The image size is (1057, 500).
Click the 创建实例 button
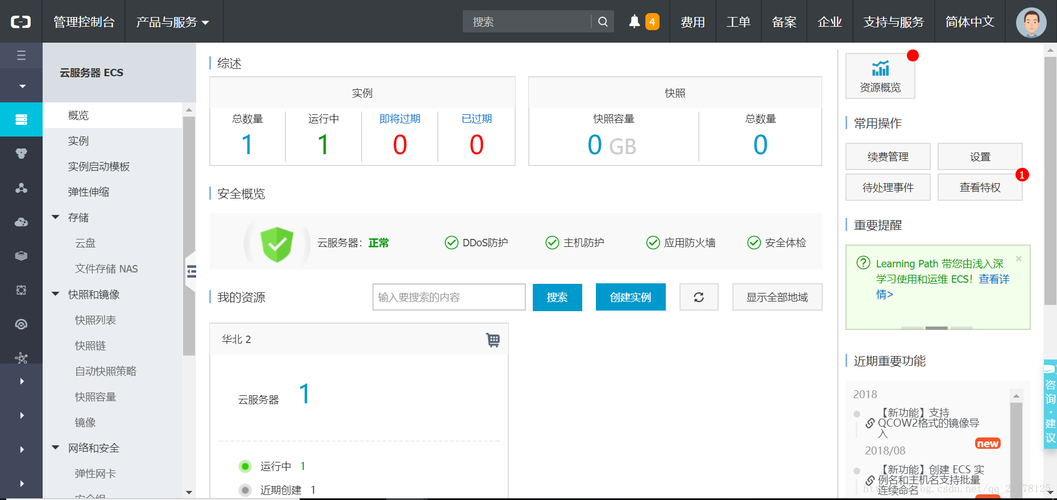(x=630, y=297)
